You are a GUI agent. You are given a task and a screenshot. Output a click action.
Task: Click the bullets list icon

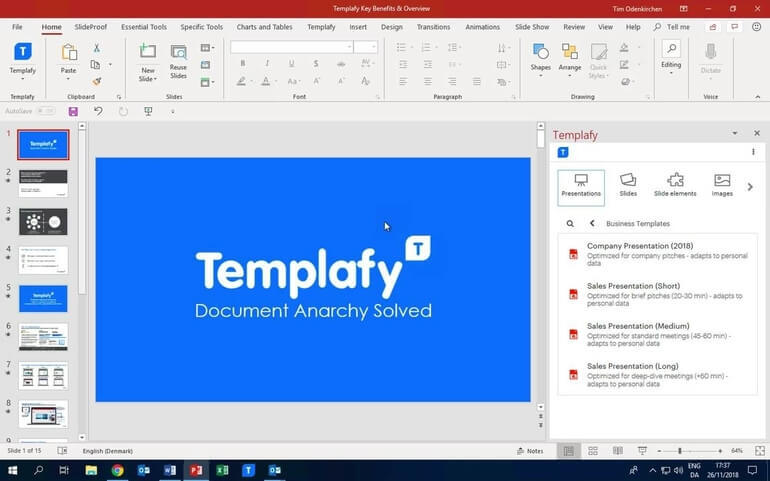pyautogui.click(x=401, y=48)
